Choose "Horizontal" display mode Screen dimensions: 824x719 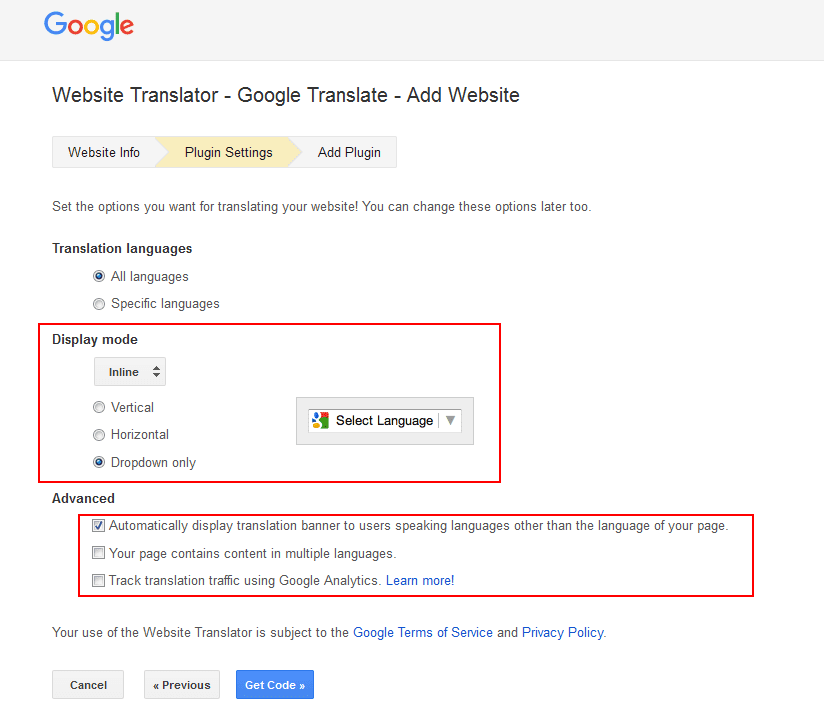click(99, 435)
